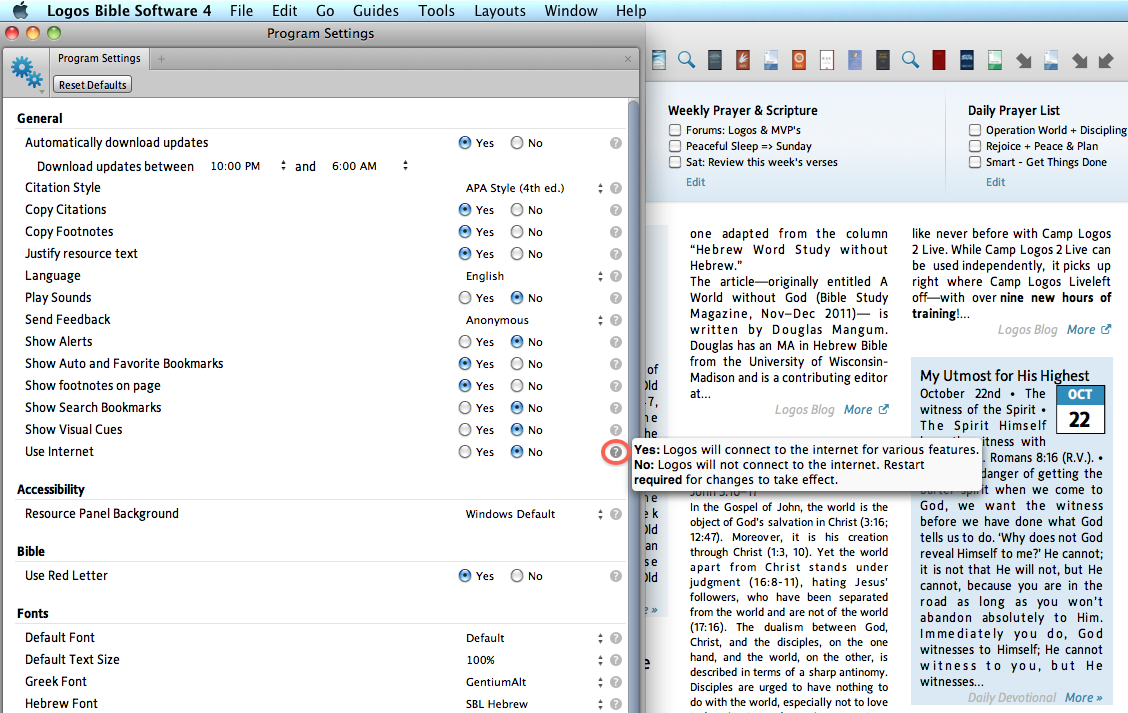Click help icon for Resource Panel Background
This screenshot has width=1128, height=713.
(616, 514)
